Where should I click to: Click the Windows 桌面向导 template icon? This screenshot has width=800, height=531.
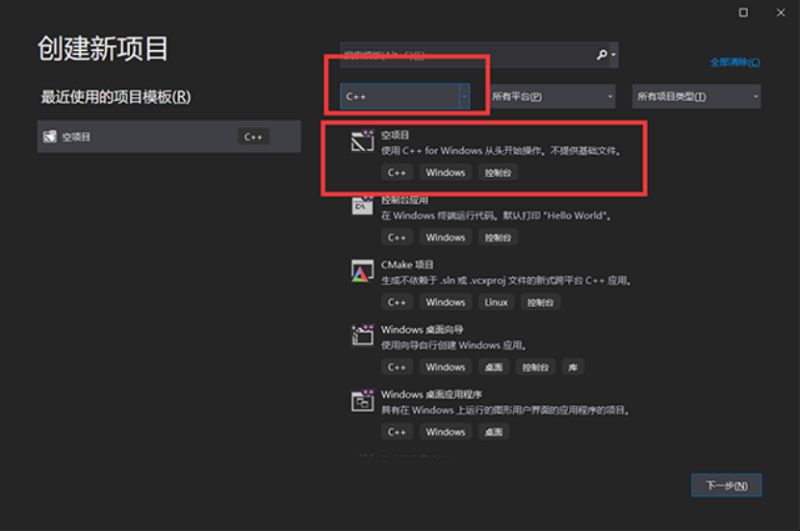[361, 336]
